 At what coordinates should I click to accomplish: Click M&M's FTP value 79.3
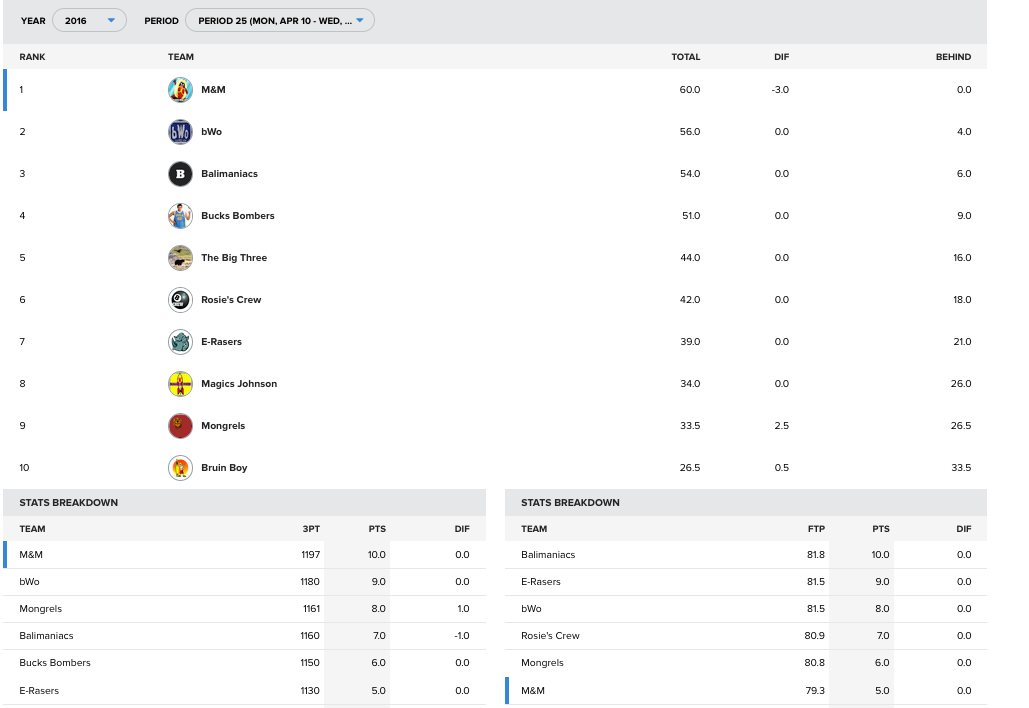click(815, 691)
